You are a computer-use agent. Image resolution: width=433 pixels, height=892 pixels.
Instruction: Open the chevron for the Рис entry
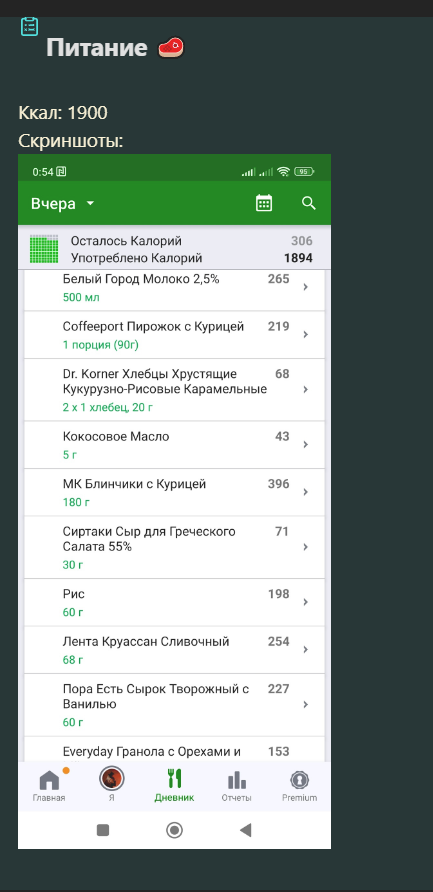(306, 602)
